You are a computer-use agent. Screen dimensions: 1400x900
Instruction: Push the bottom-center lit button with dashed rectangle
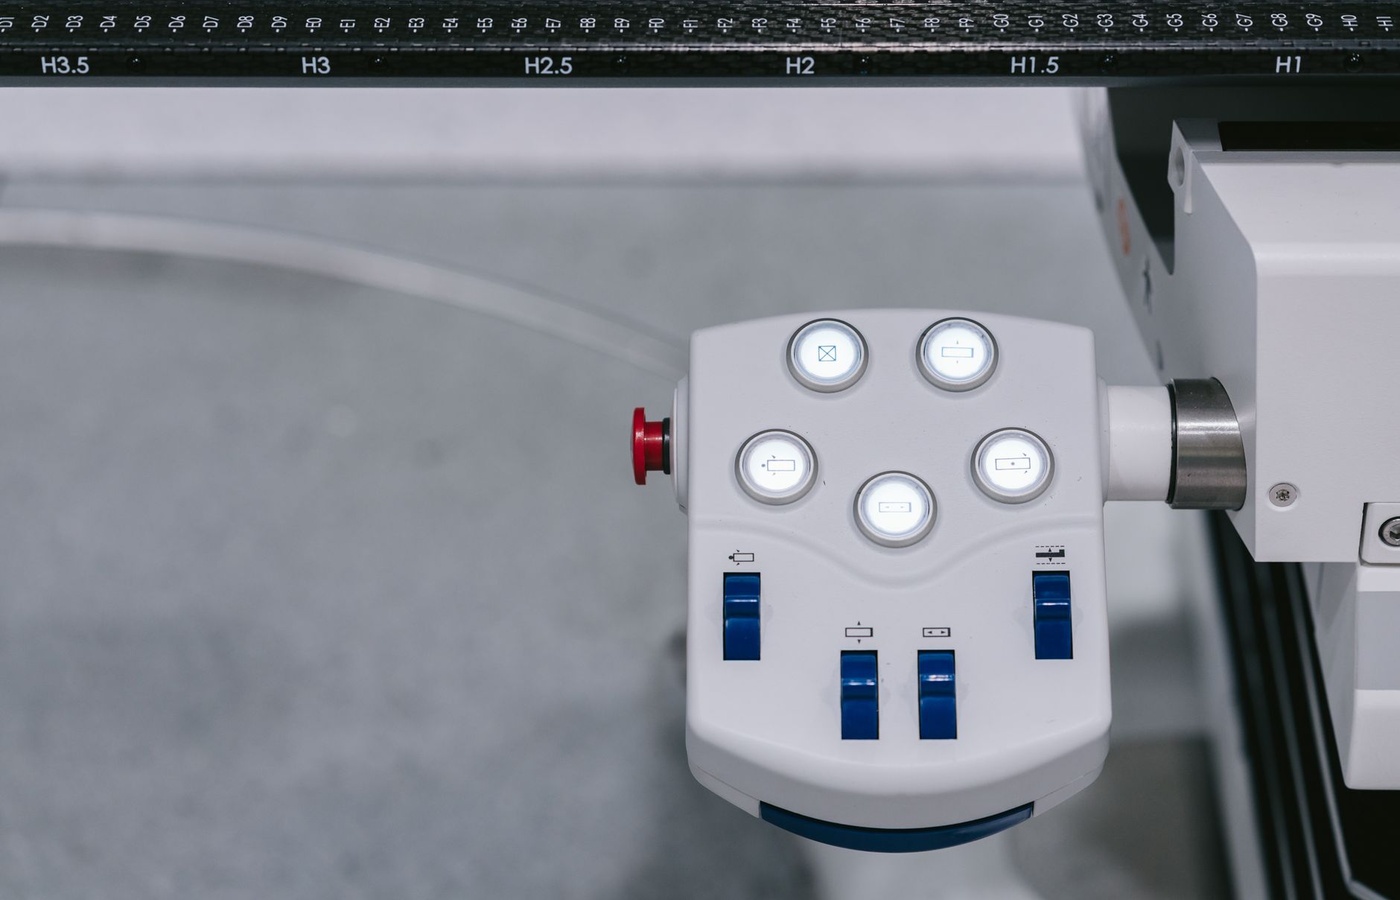pos(895,508)
